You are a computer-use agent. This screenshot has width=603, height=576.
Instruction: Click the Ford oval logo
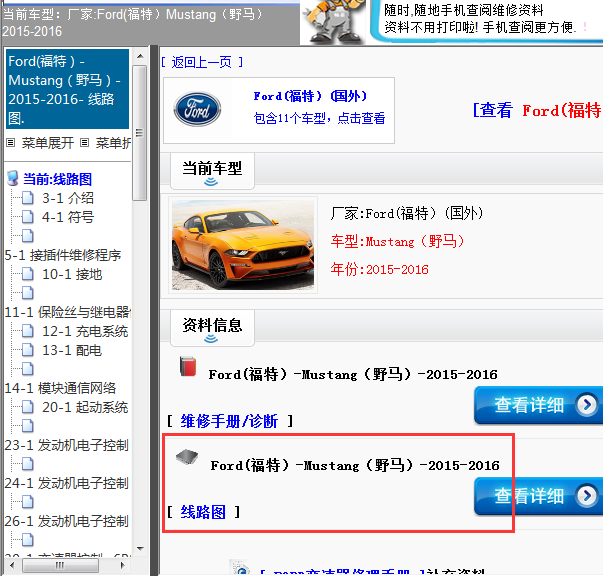tap(197, 109)
